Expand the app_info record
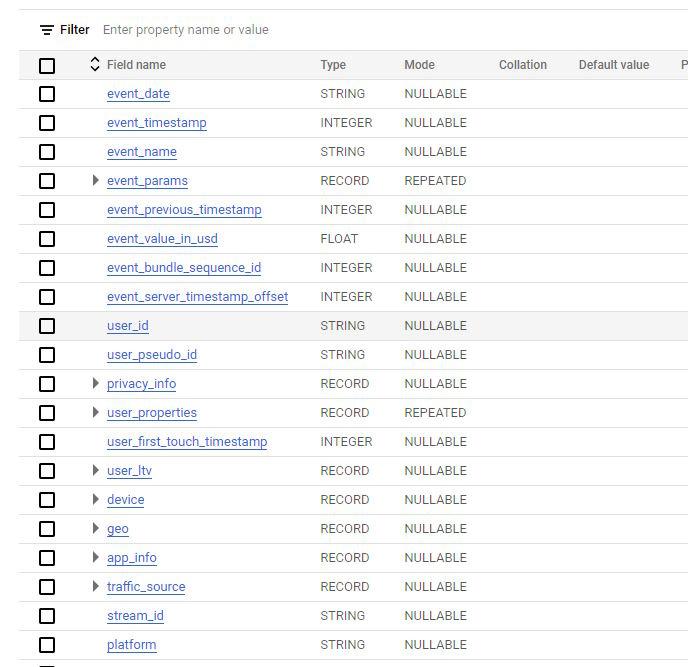 [x=95, y=557]
